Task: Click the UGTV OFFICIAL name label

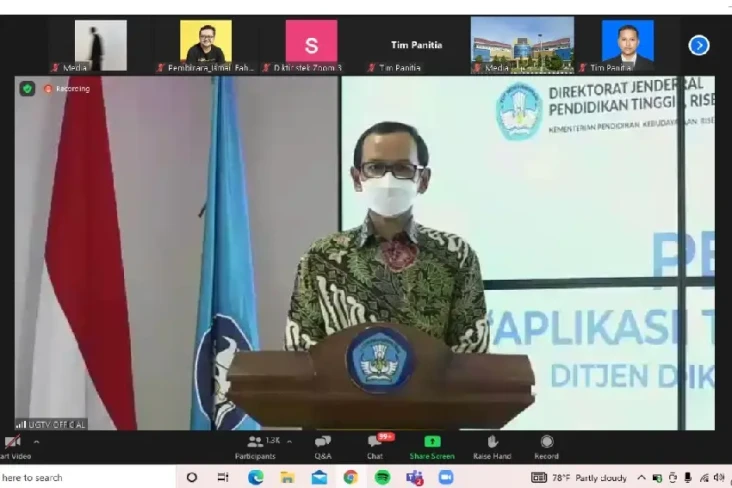Action: (51, 424)
